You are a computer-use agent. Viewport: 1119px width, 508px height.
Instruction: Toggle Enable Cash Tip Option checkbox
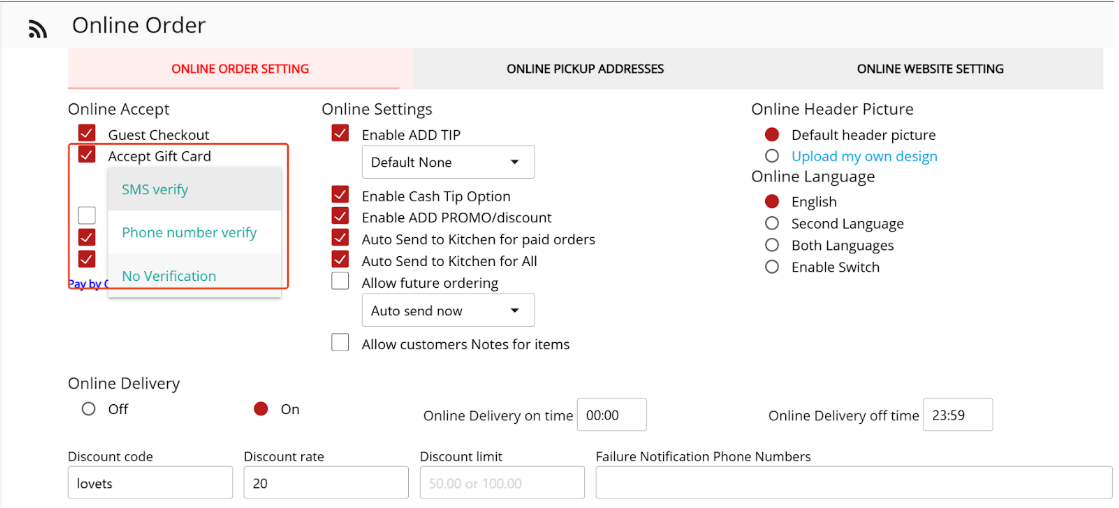[x=340, y=195]
